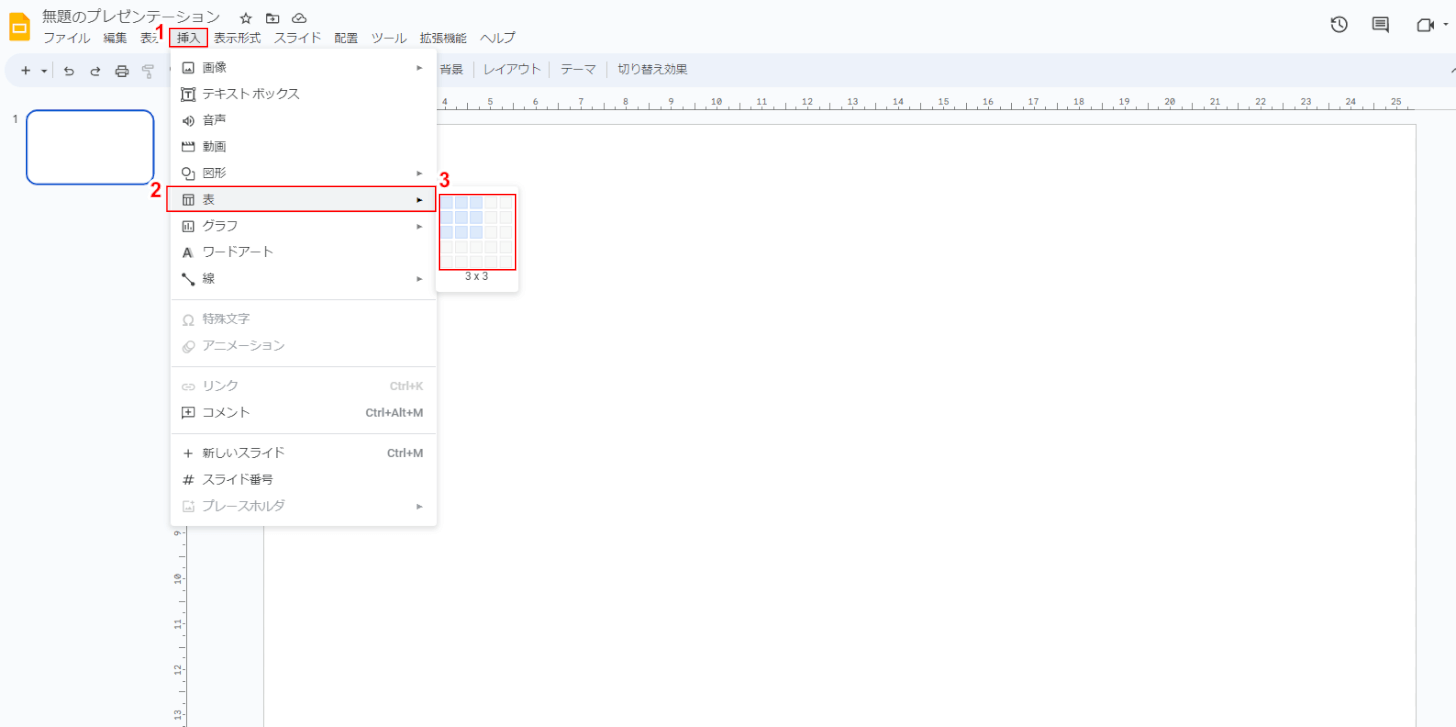Choose 新しいスライド from the insert menu
1456x727 pixels.
[x=303, y=453]
